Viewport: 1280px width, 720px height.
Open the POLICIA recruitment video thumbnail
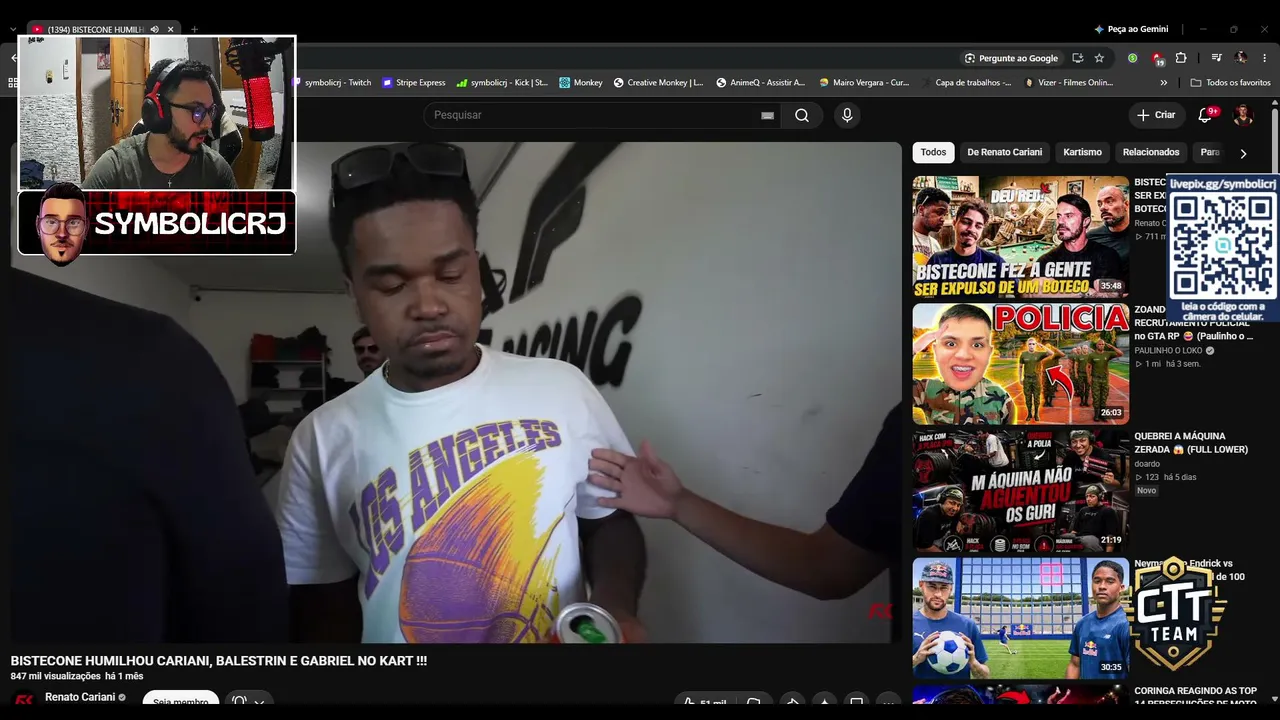(x=1021, y=364)
